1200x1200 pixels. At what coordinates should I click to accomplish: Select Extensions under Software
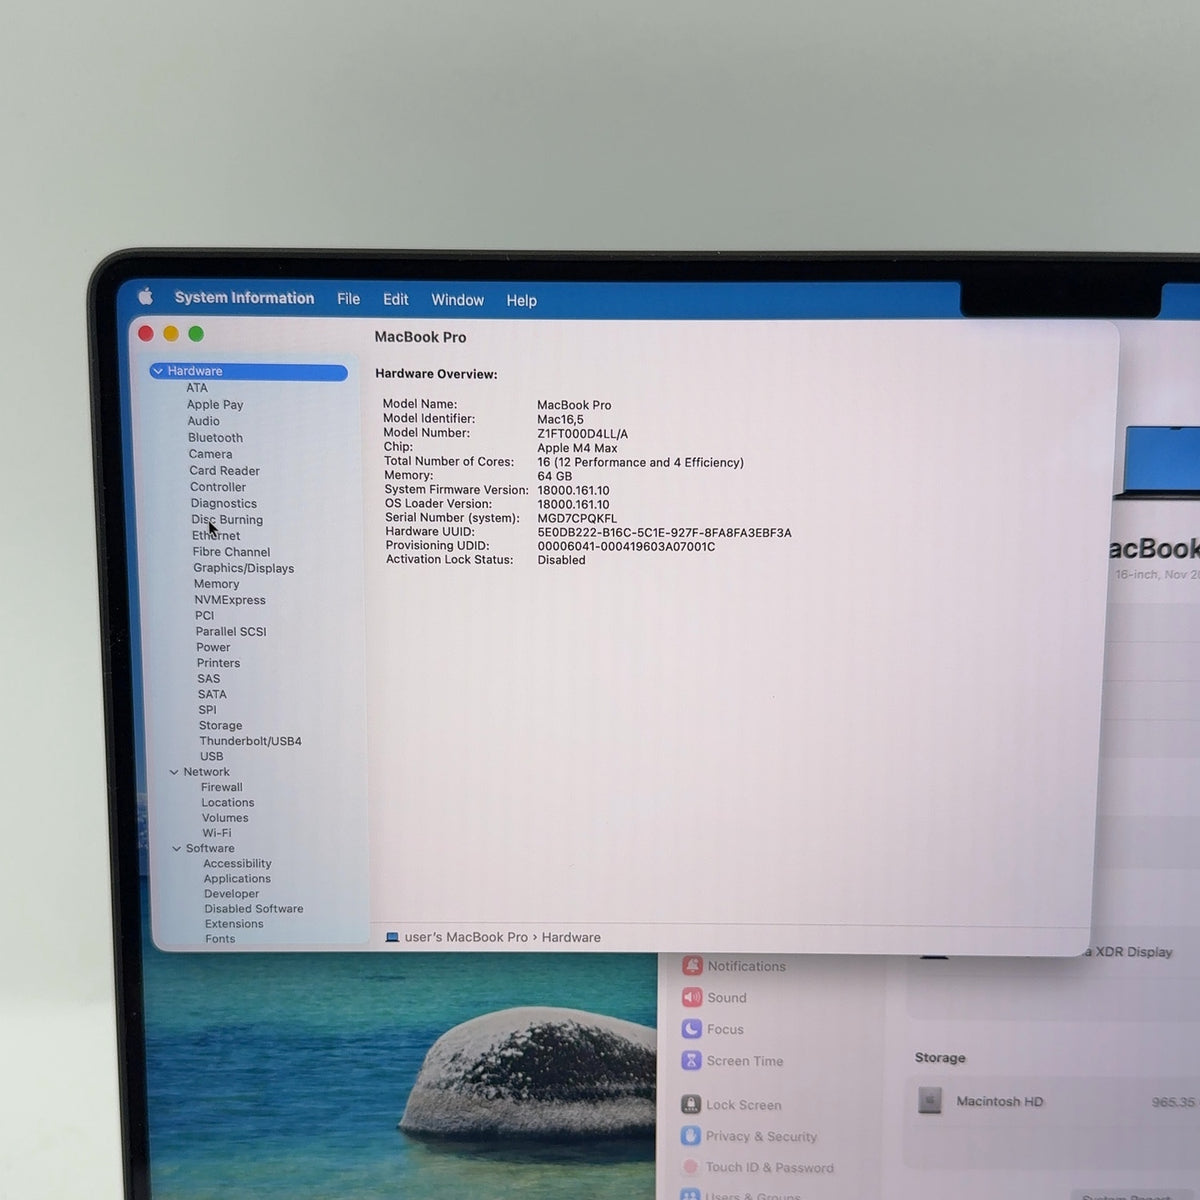click(234, 924)
